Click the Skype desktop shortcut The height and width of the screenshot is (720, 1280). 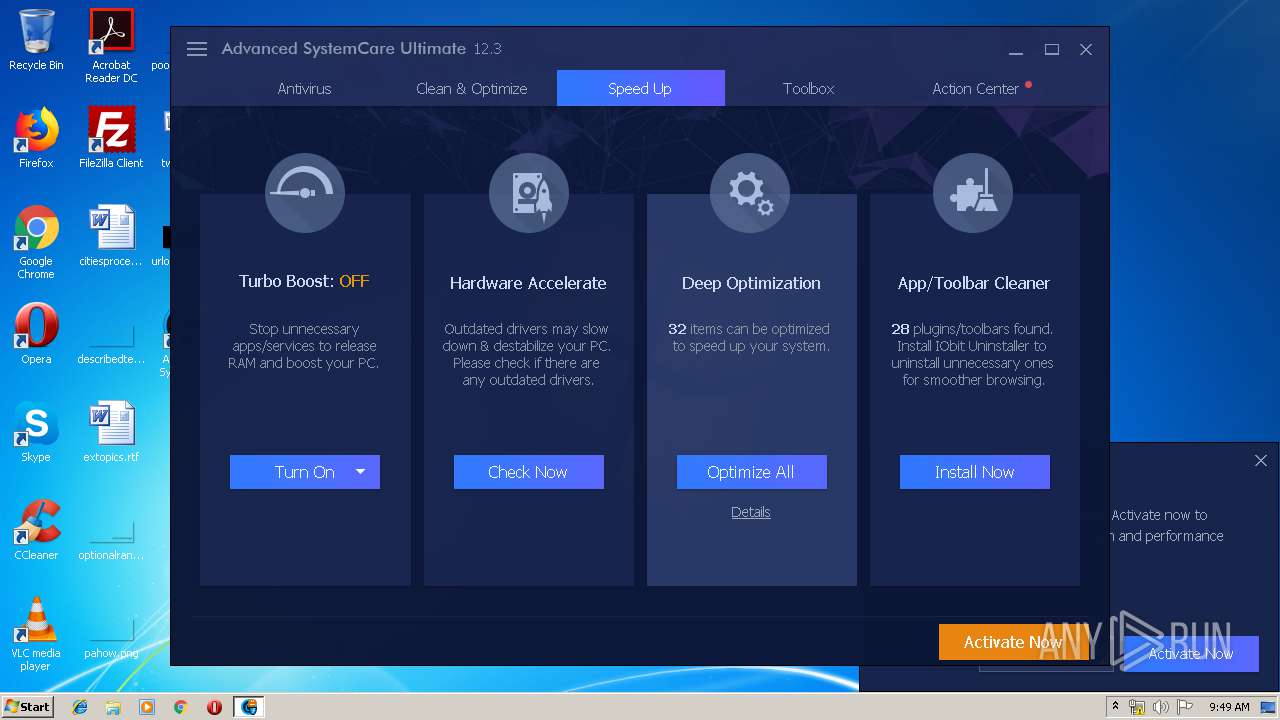(x=36, y=432)
